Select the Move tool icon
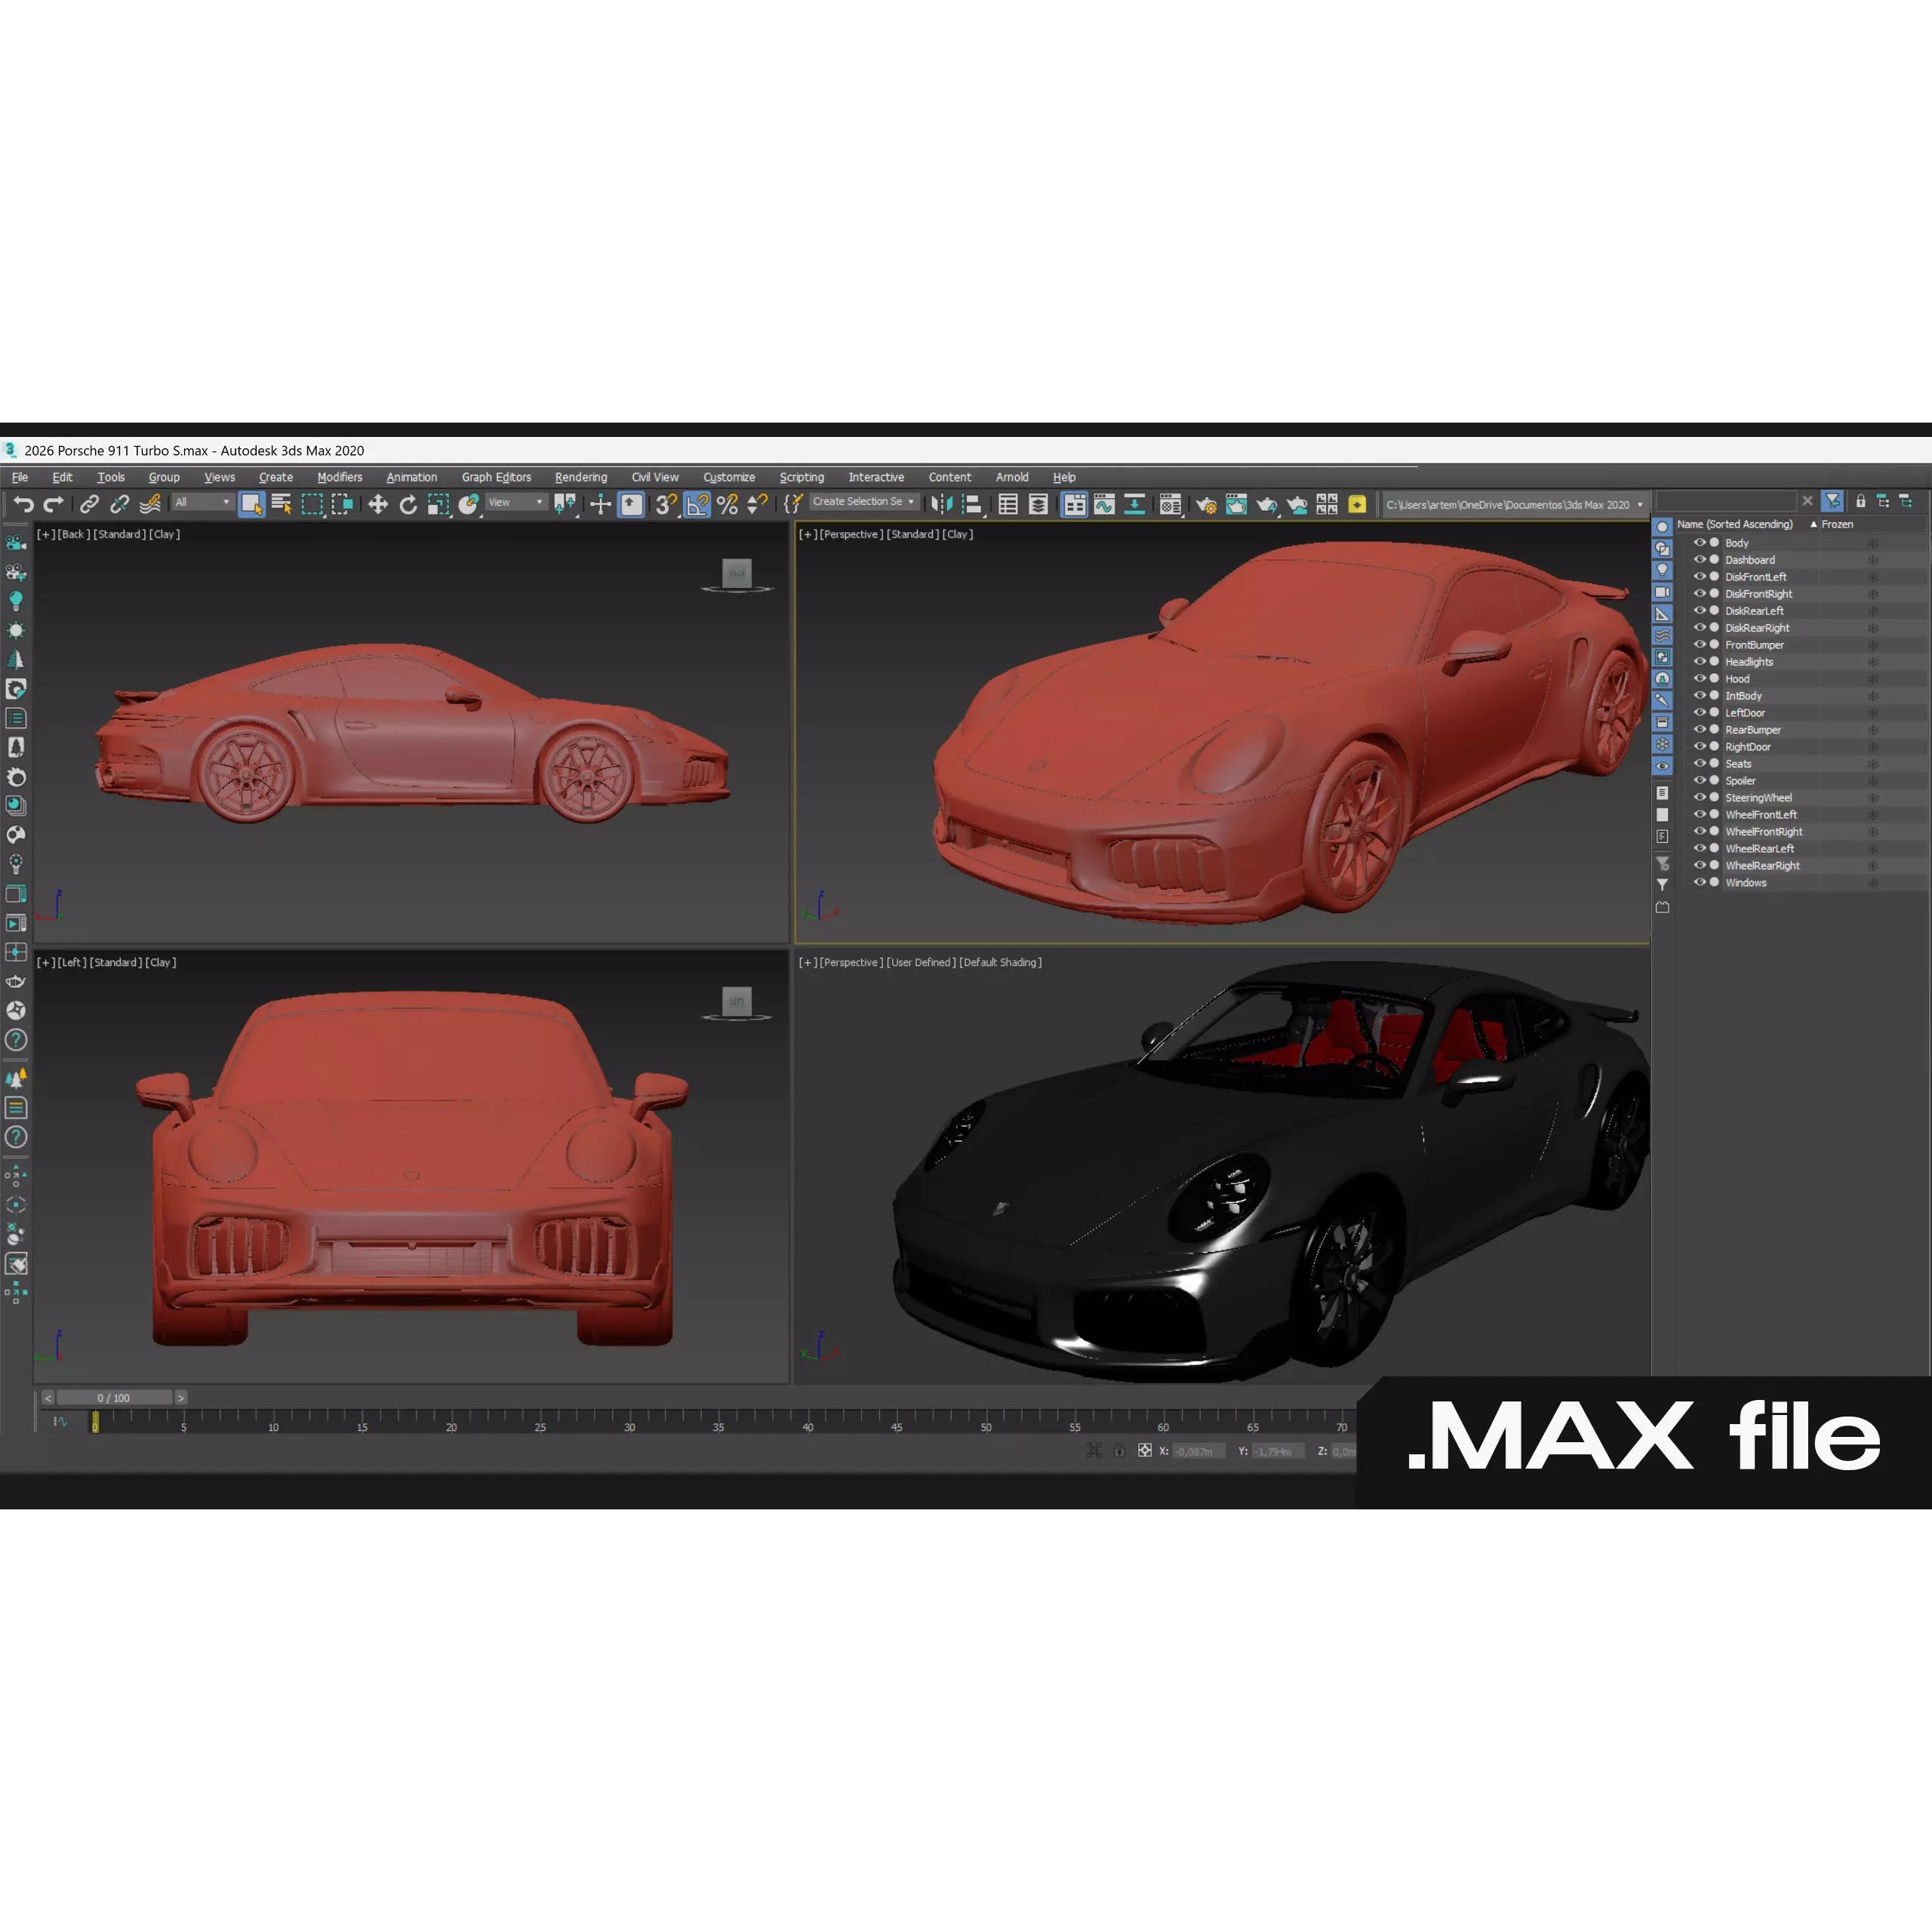The image size is (1932, 1932). (x=378, y=505)
